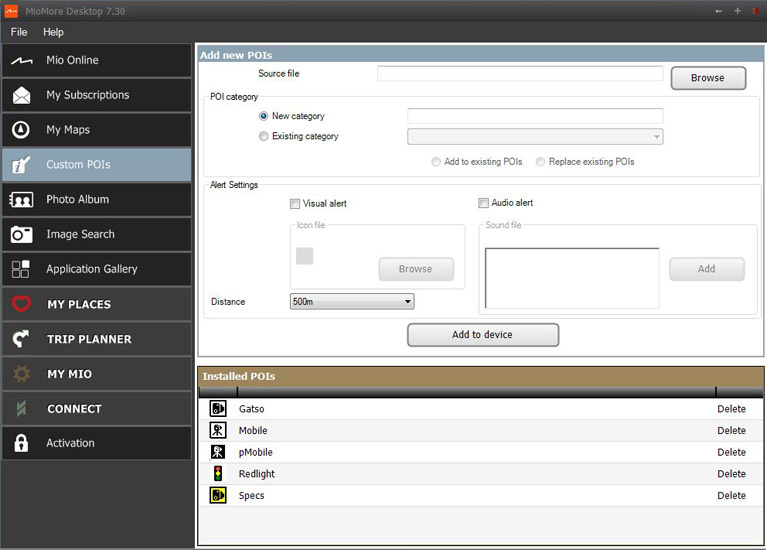
Task: Click the MY MIO gear icon
Action: tap(21, 374)
